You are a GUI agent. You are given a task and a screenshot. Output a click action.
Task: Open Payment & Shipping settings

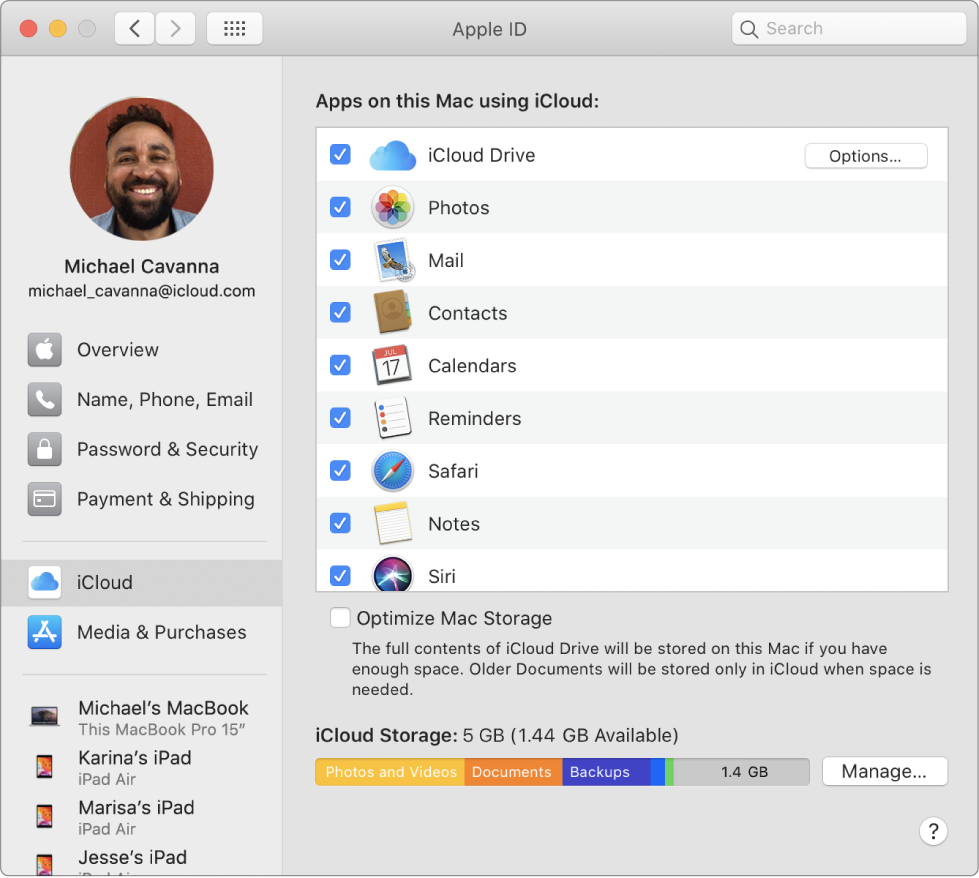click(165, 499)
